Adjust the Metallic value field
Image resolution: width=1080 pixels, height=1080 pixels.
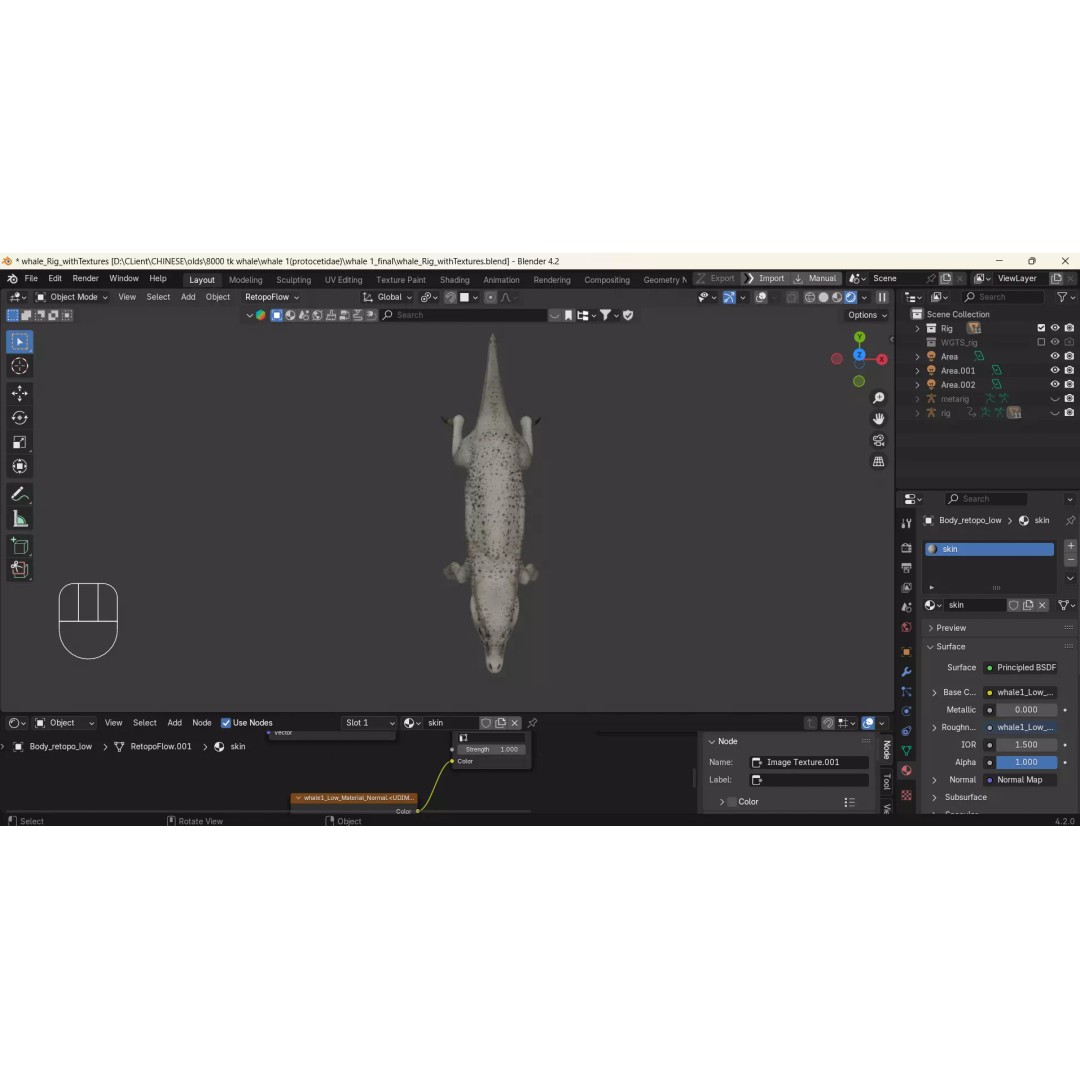tap(1026, 709)
